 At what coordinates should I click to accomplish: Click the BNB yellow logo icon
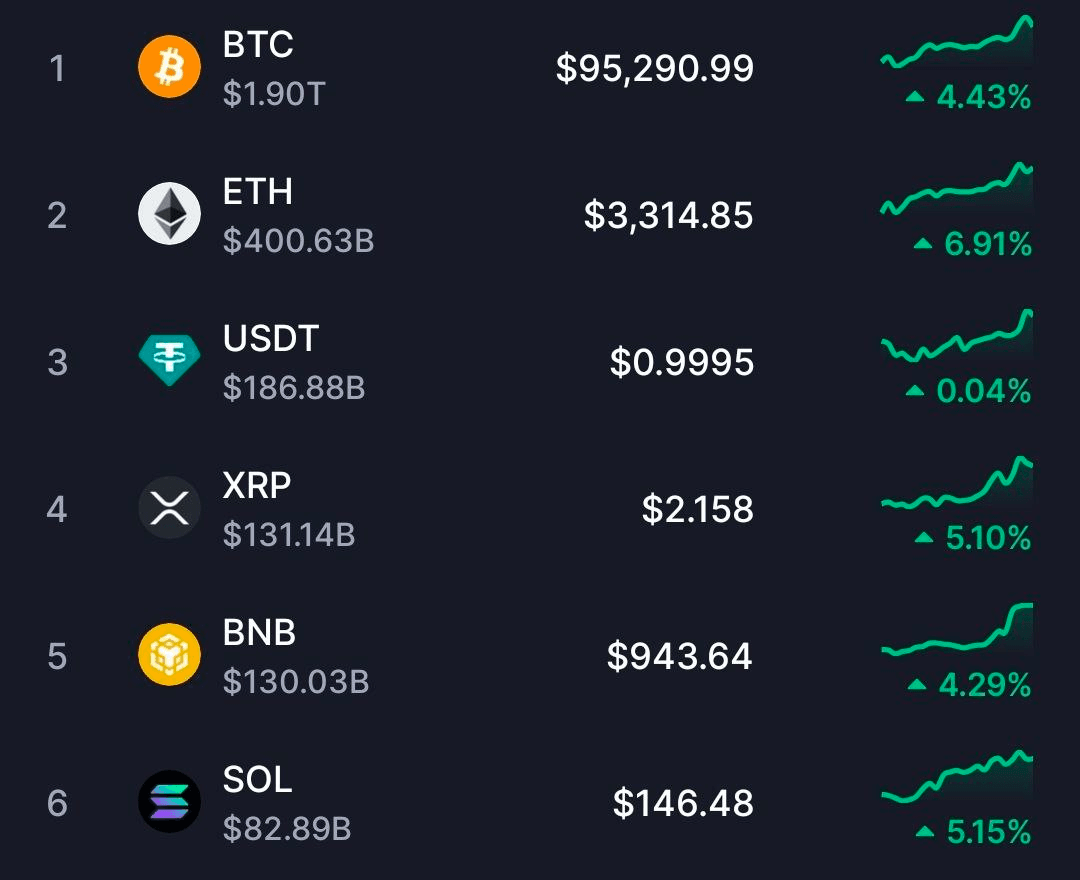coord(170,655)
